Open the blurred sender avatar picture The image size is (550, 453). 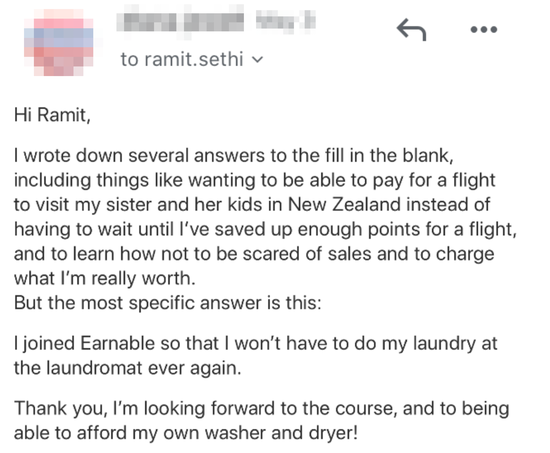(x=59, y=43)
